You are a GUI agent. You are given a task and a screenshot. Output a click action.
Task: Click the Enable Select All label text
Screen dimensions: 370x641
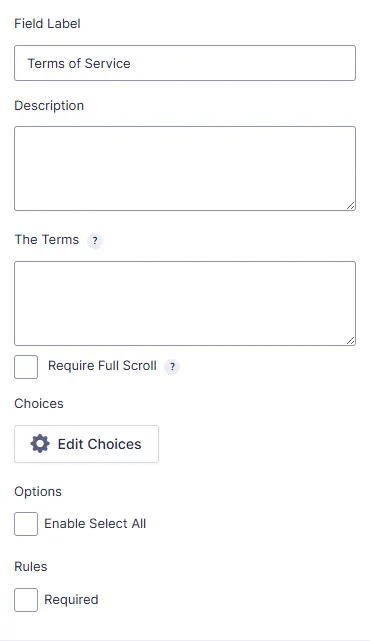[x=95, y=523]
